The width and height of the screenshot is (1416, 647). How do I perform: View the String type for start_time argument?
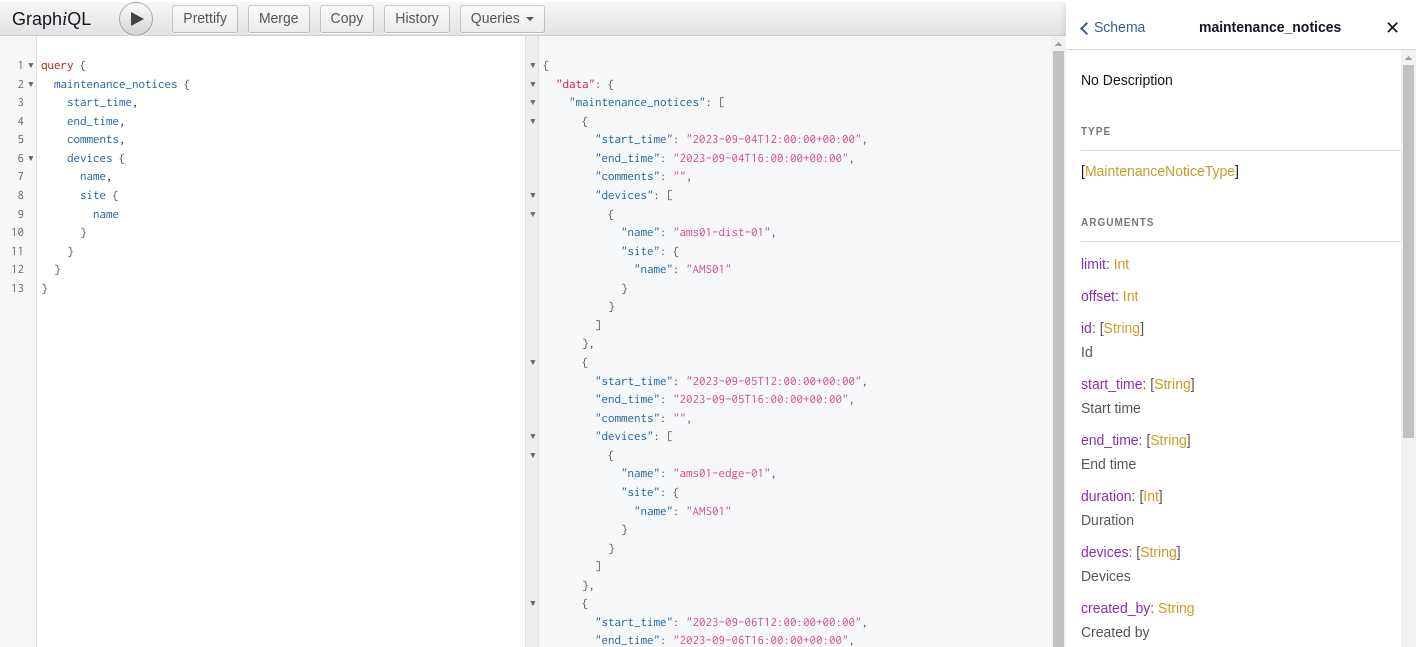point(1171,384)
